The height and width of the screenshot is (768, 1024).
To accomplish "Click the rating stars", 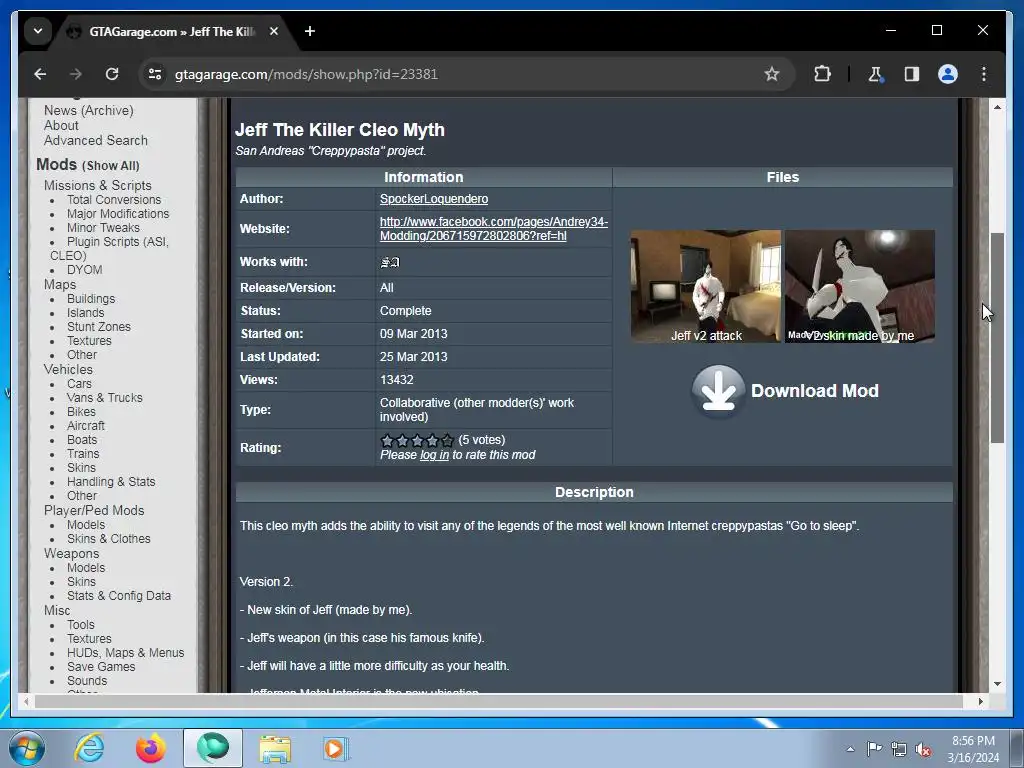I will [417, 441].
